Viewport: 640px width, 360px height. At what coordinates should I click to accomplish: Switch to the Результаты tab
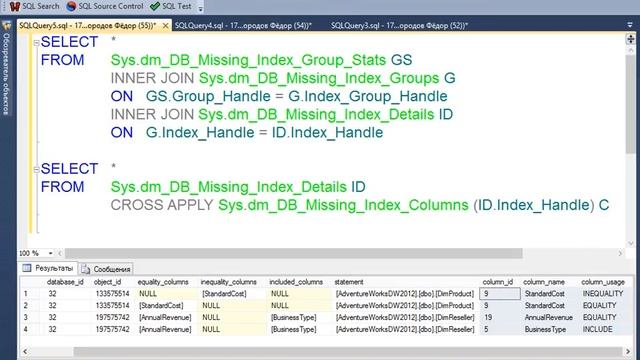coord(48,268)
